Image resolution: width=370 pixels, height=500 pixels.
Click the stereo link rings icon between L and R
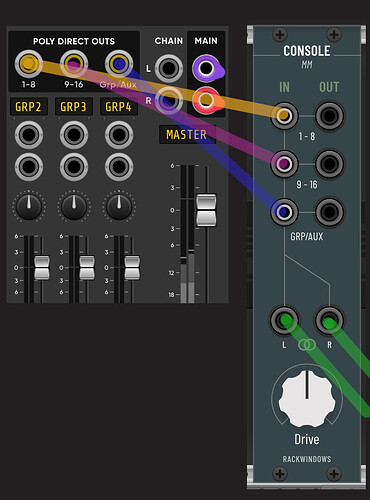click(x=307, y=345)
